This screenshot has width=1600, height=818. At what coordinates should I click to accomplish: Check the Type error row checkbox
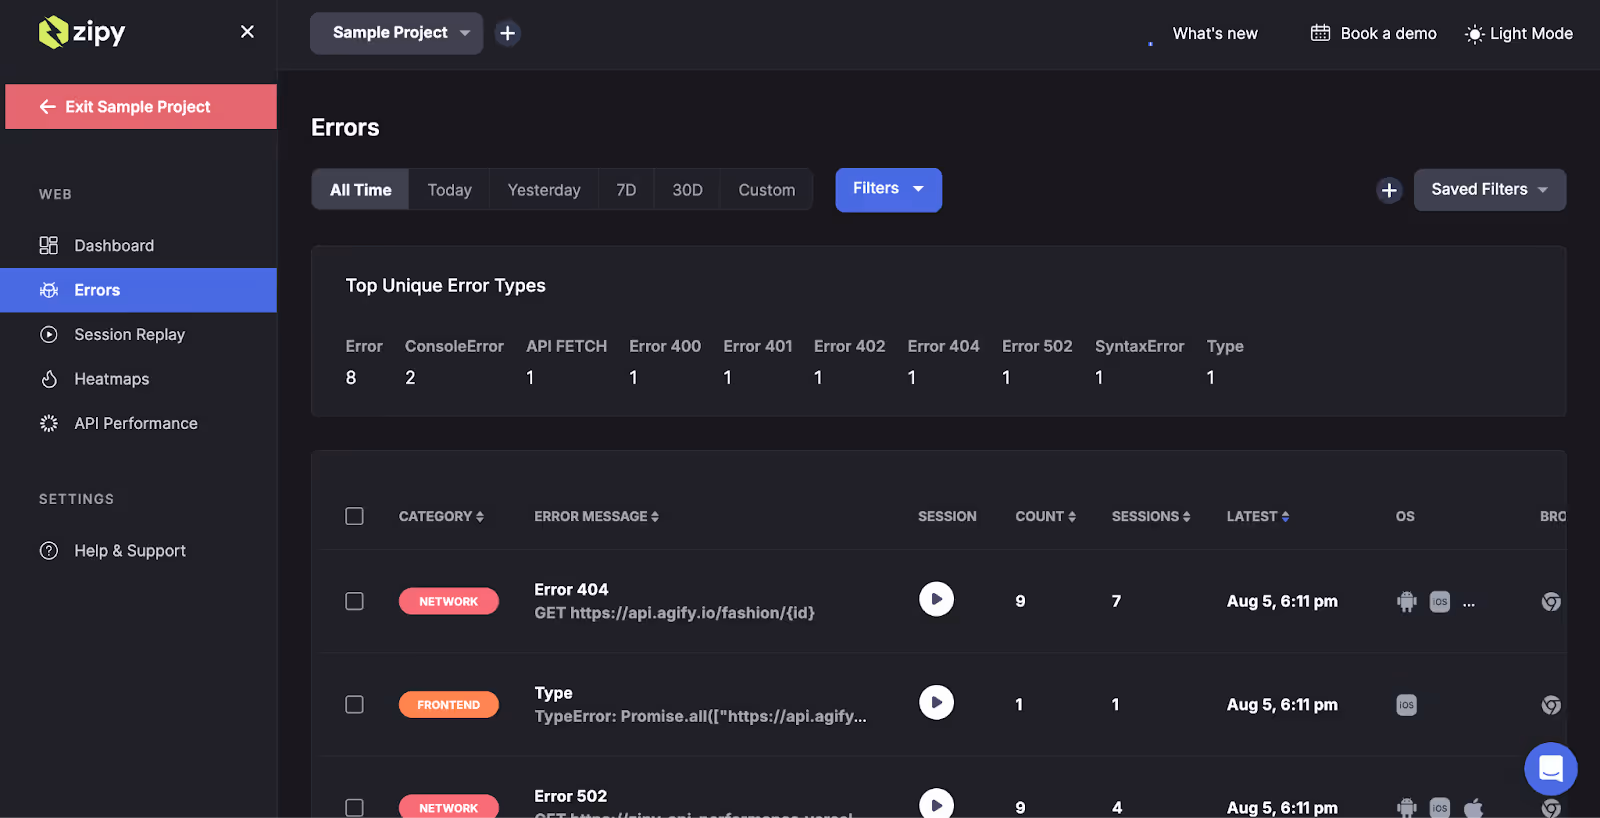[354, 704]
